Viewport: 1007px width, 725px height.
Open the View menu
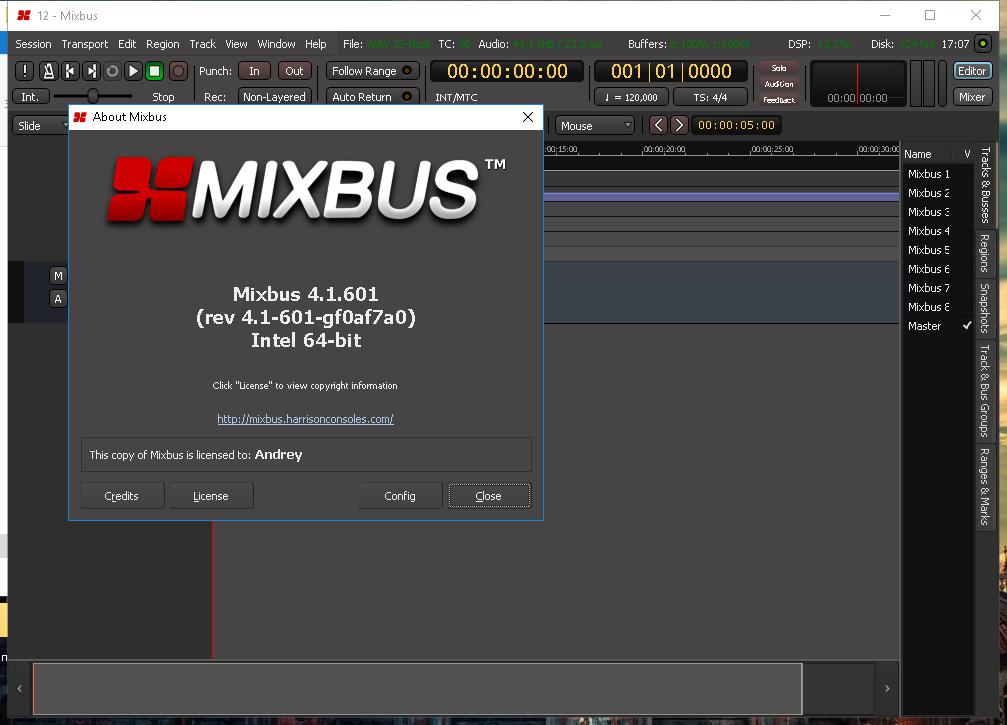click(236, 44)
